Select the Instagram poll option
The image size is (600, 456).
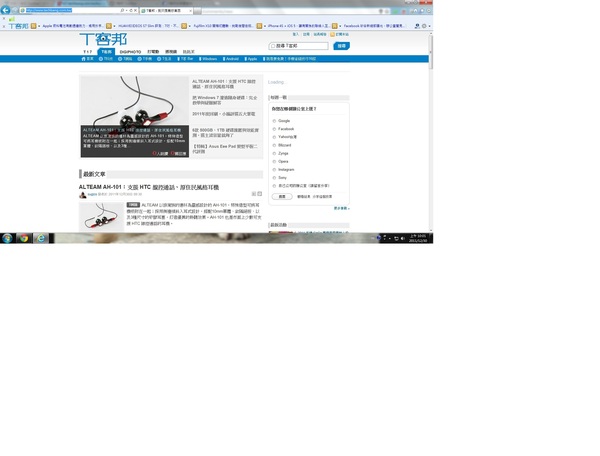[275, 169]
